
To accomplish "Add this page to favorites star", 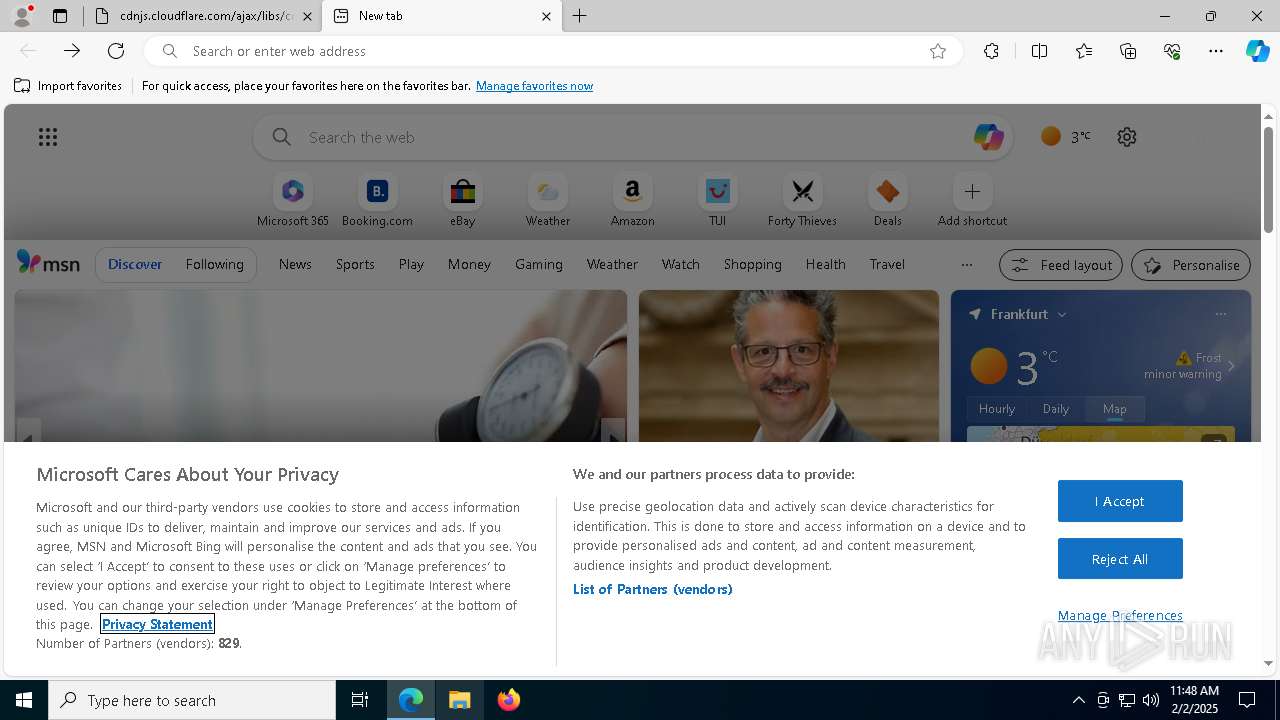I will click(x=938, y=51).
